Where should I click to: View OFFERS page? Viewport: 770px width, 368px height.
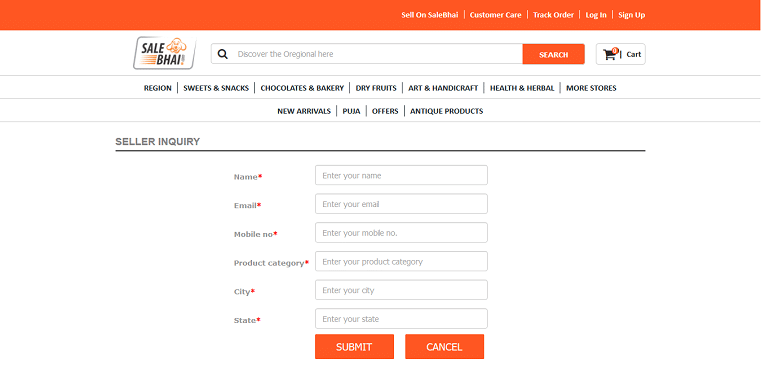coord(385,111)
